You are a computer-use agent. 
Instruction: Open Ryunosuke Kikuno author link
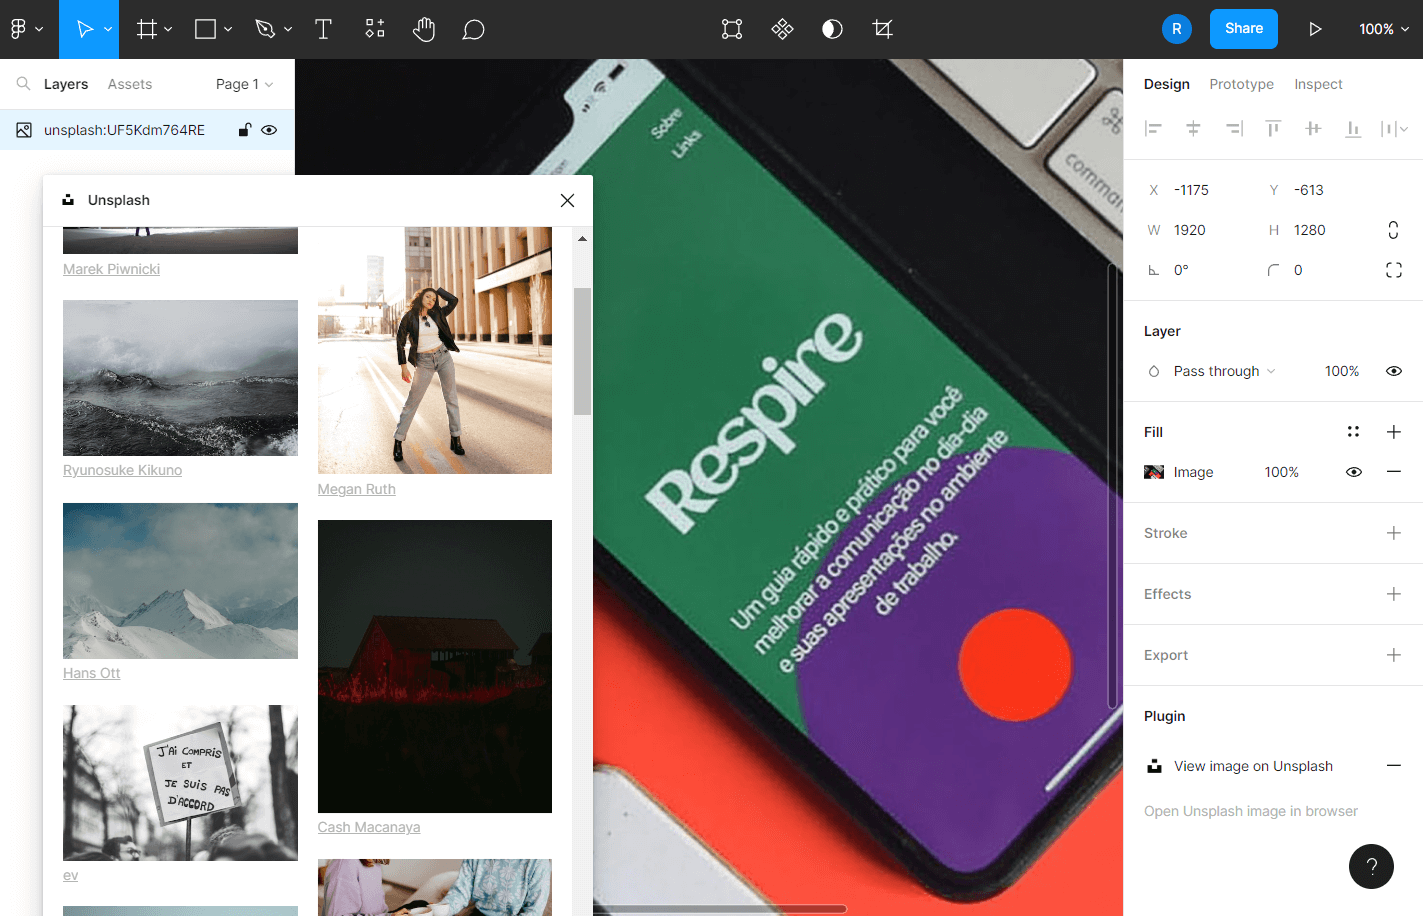pyautogui.click(x=122, y=470)
